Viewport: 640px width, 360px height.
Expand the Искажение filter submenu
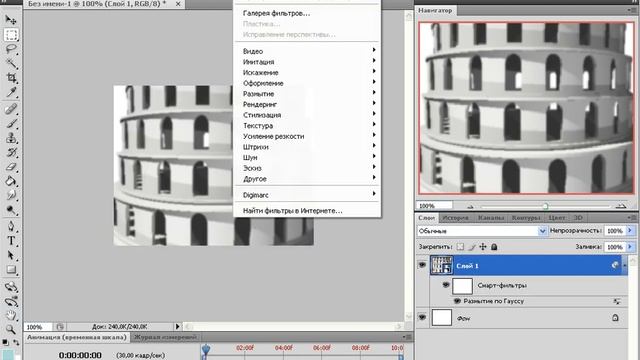307,72
